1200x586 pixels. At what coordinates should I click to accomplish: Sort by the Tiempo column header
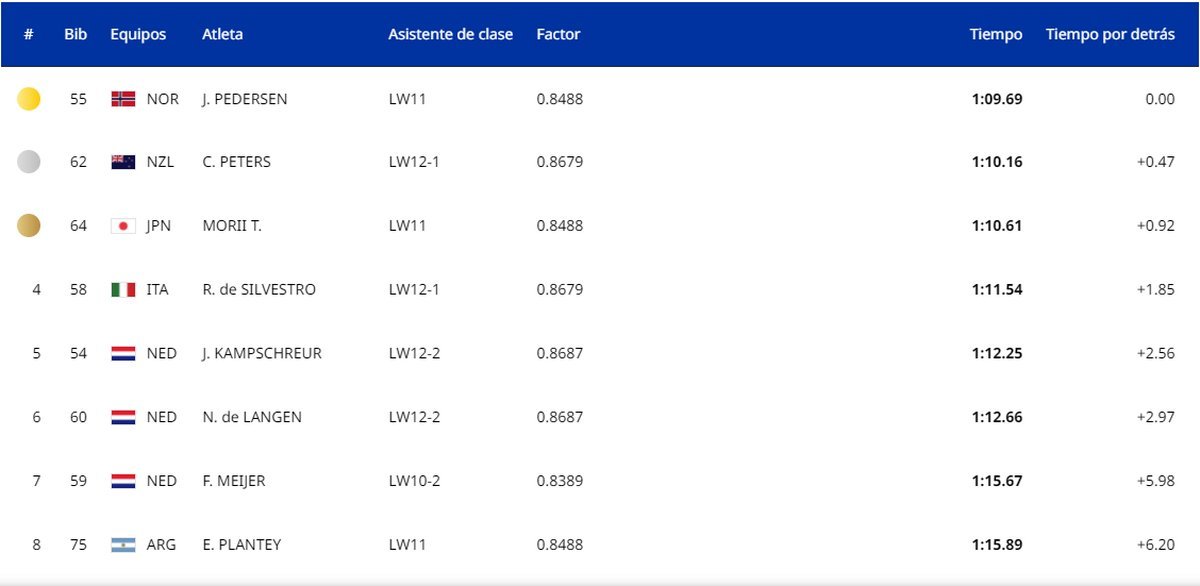point(996,34)
